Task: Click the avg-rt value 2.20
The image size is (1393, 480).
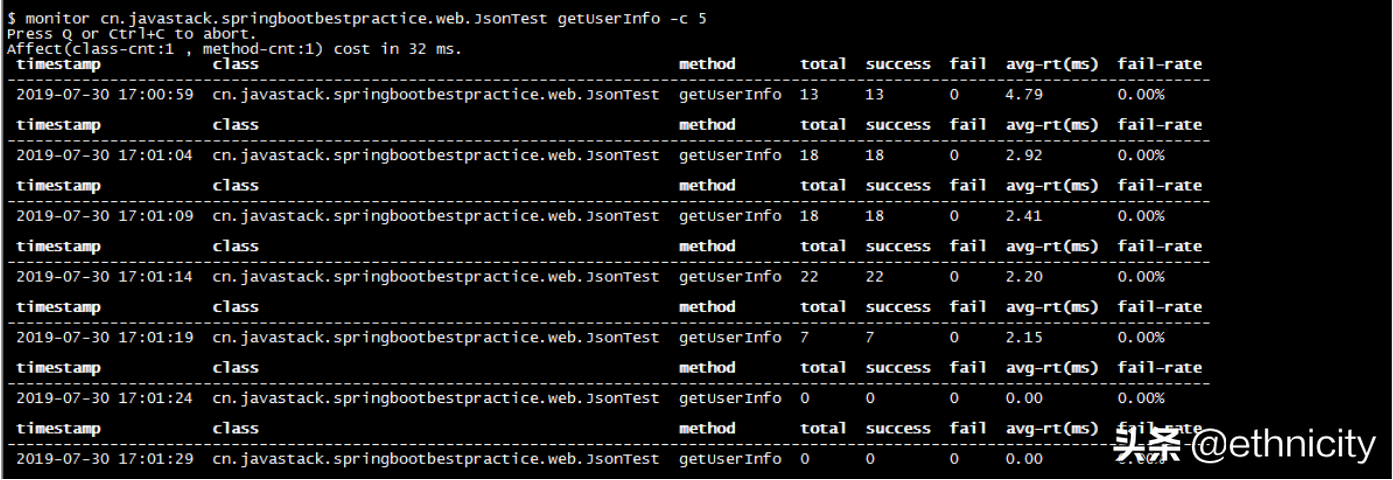Action: coord(1024,277)
